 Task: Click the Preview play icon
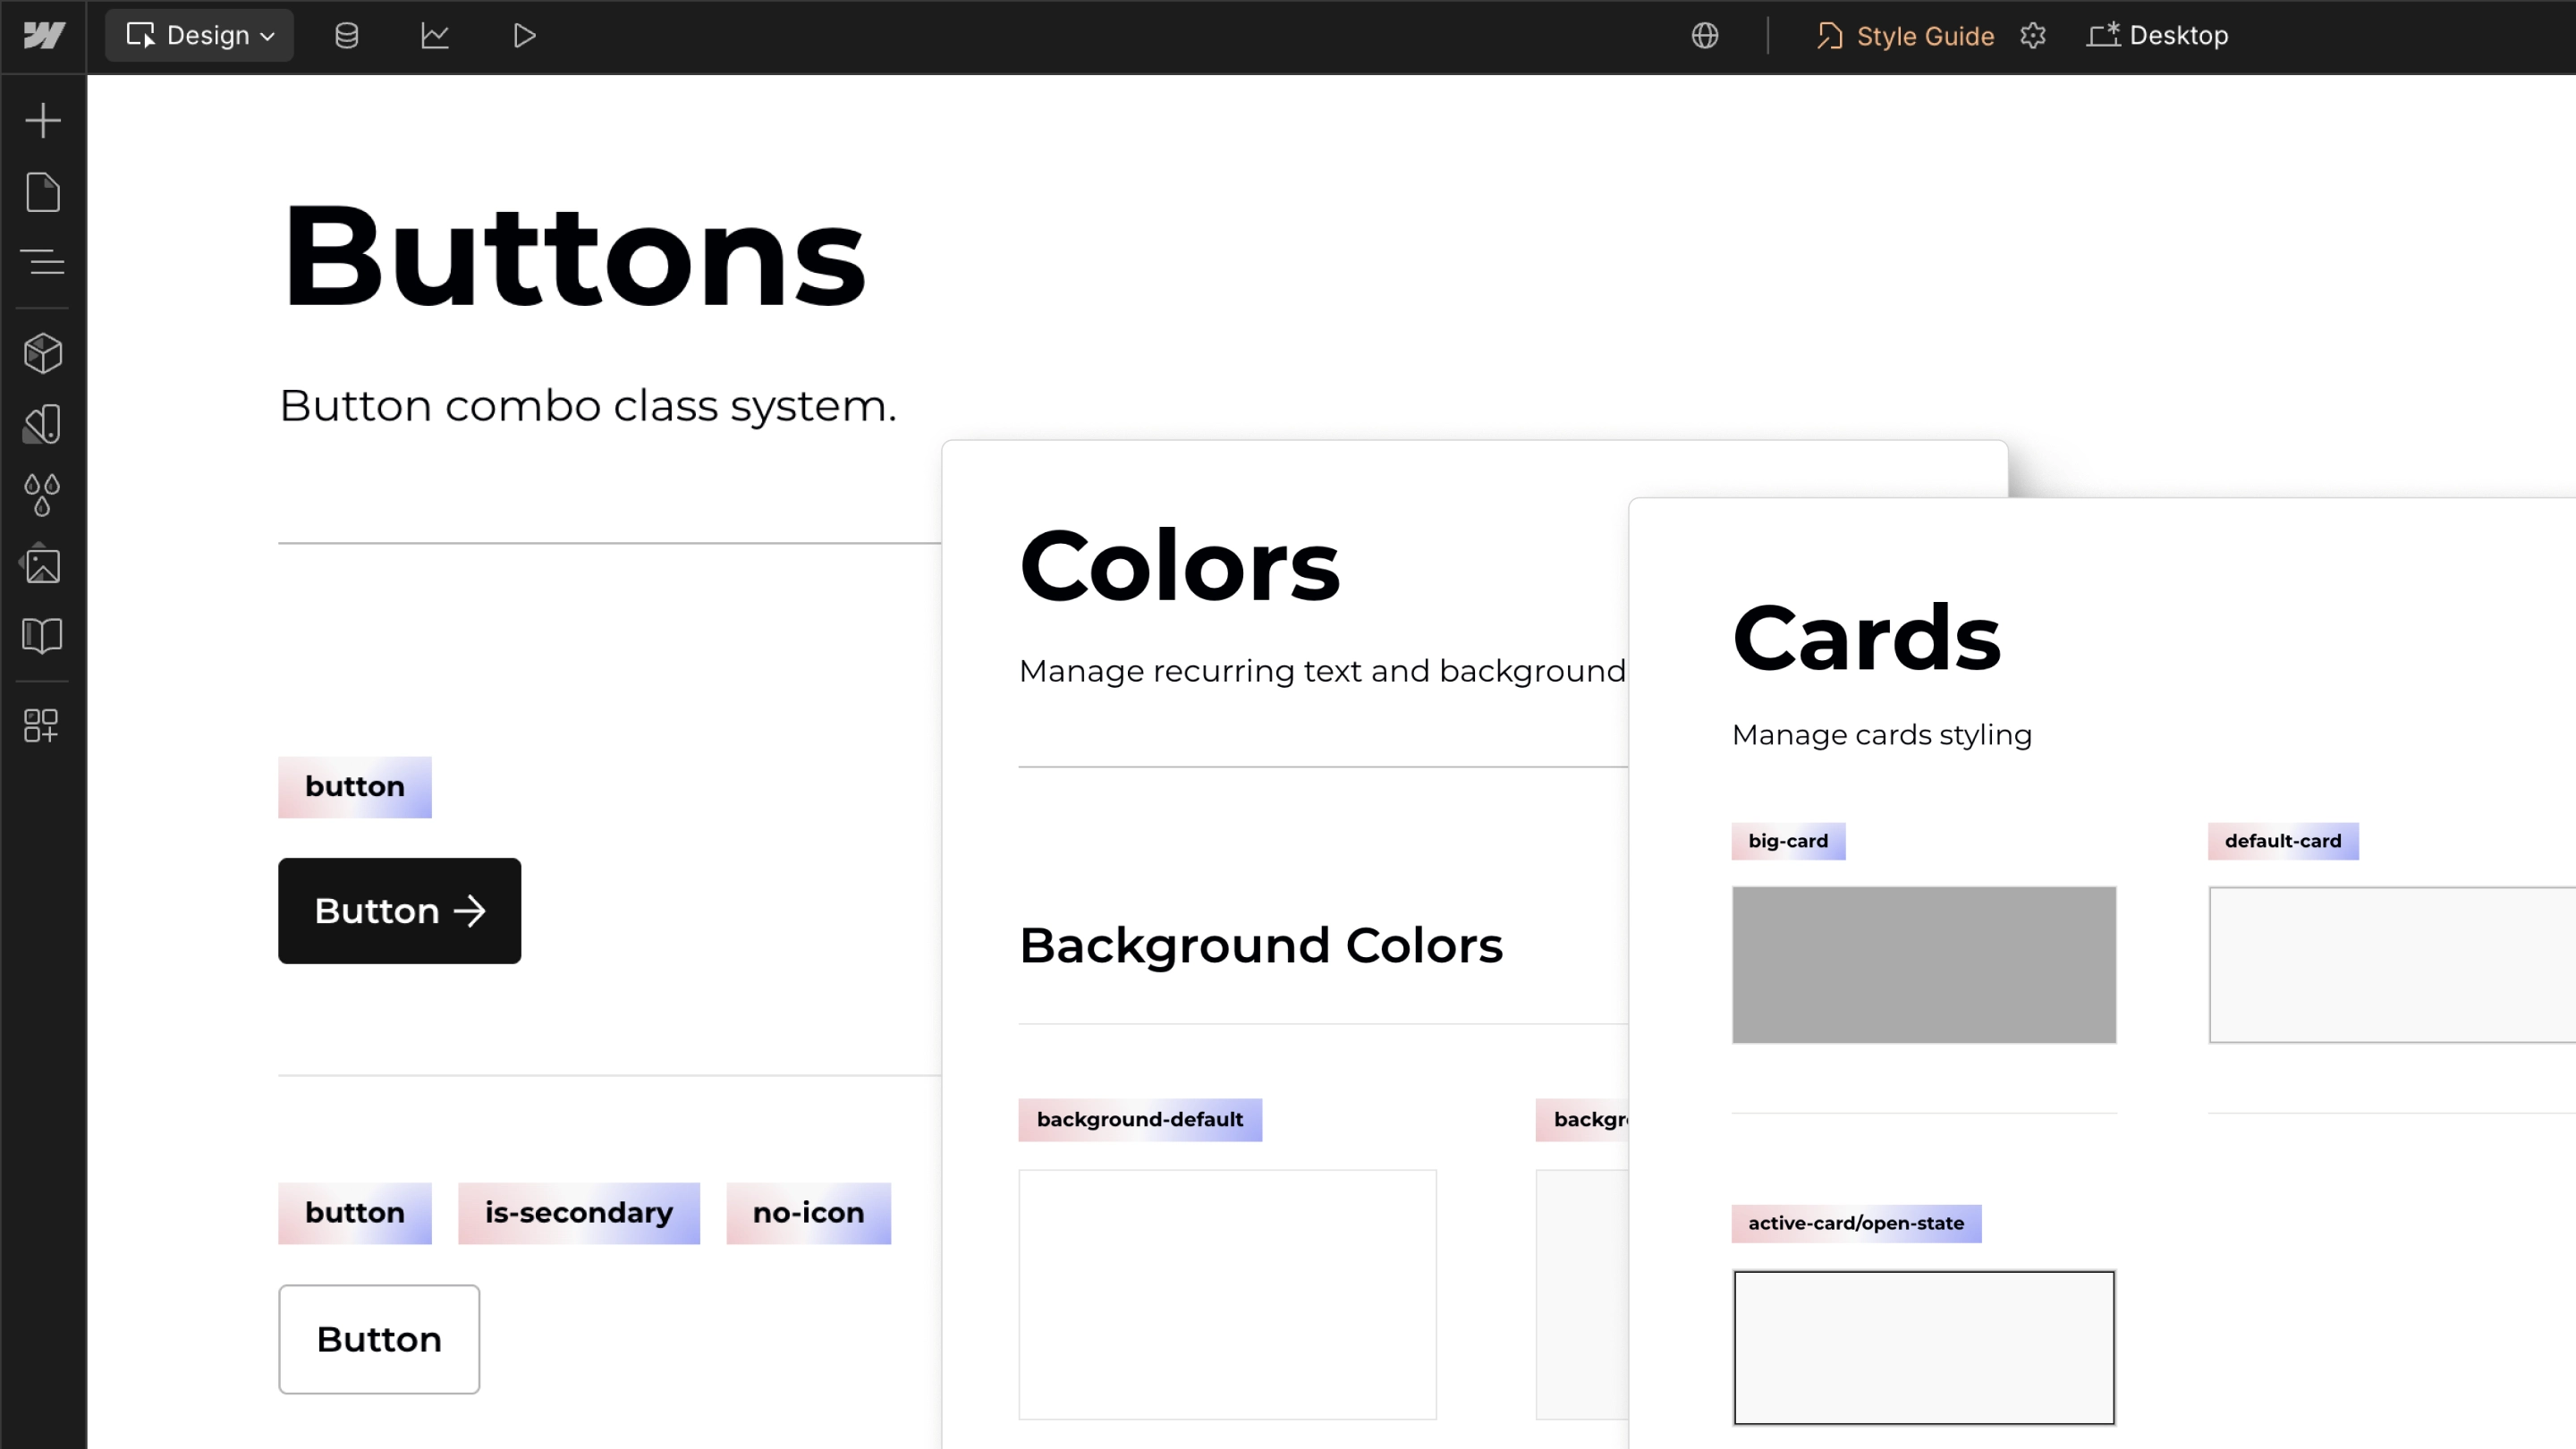click(x=524, y=36)
